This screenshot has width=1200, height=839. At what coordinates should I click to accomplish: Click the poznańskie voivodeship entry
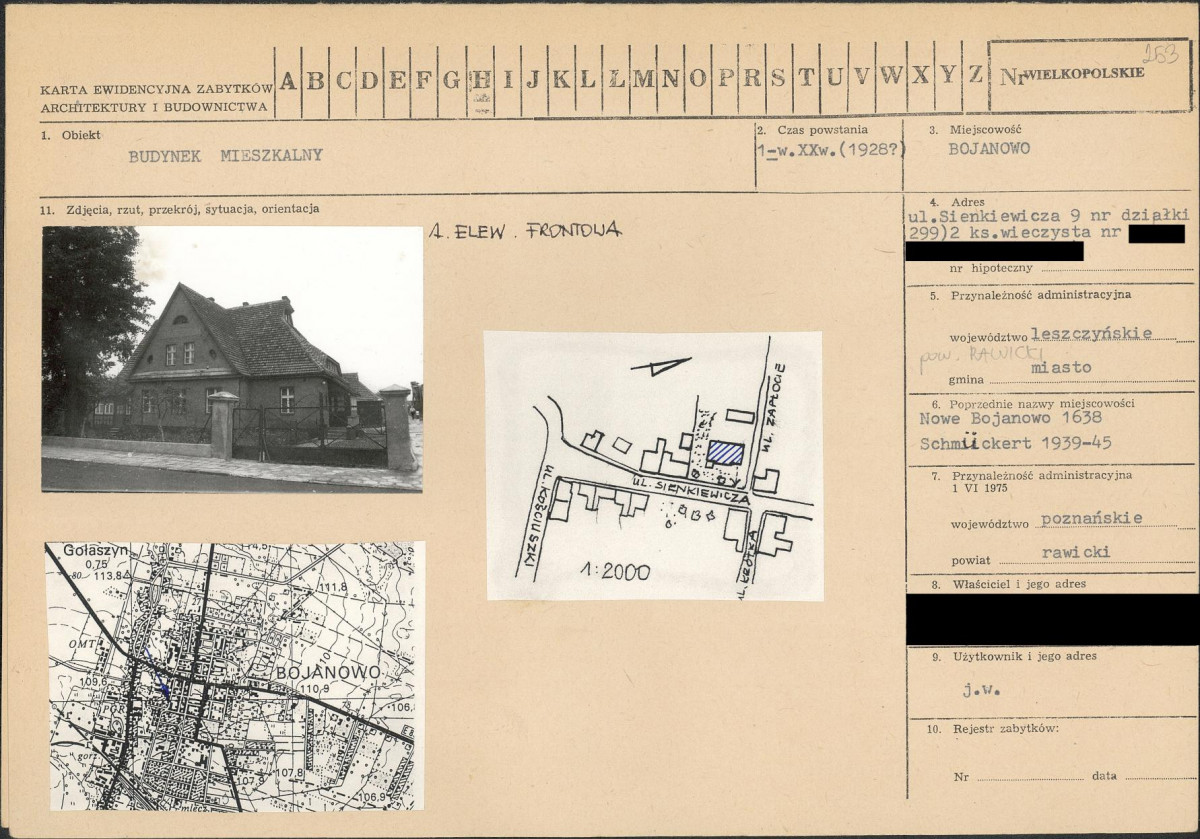click(x=1091, y=518)
